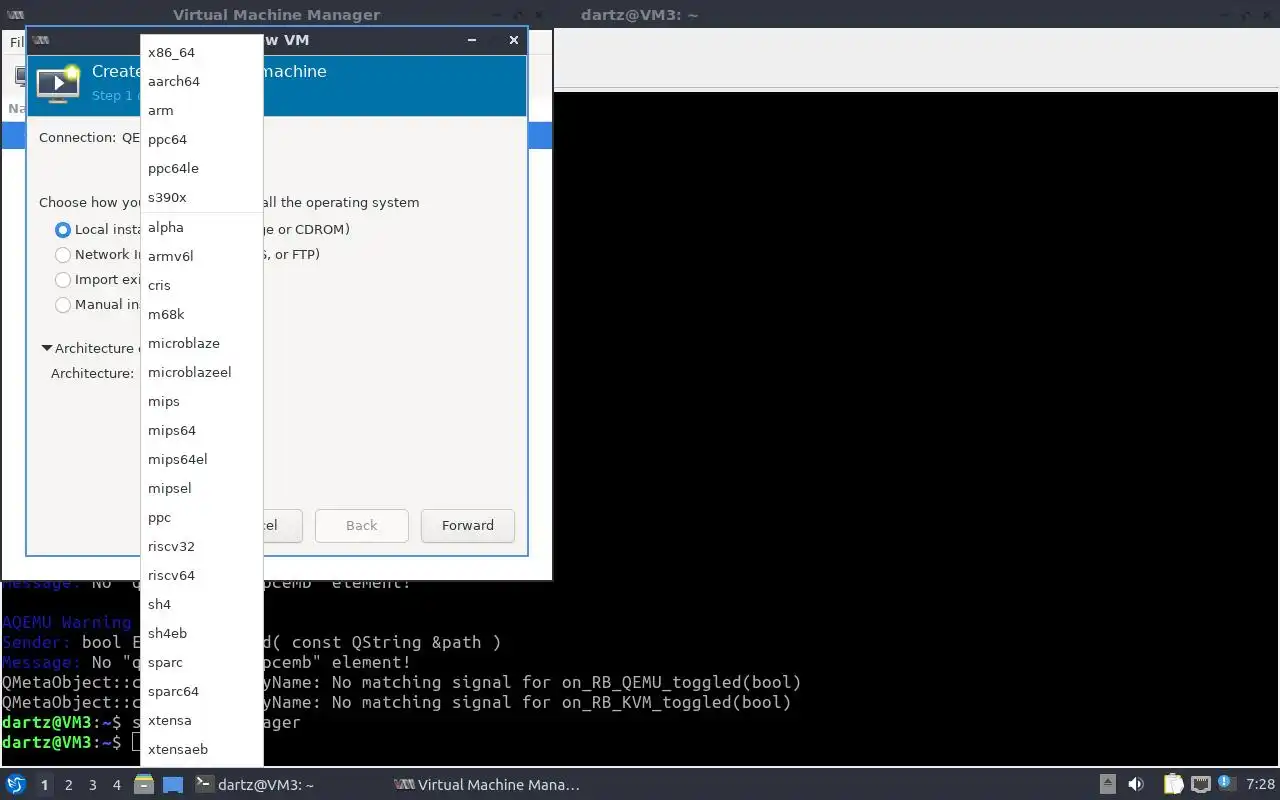Select xtensaeb architecture entry
1280x800 pixels.
pos(202,749)
